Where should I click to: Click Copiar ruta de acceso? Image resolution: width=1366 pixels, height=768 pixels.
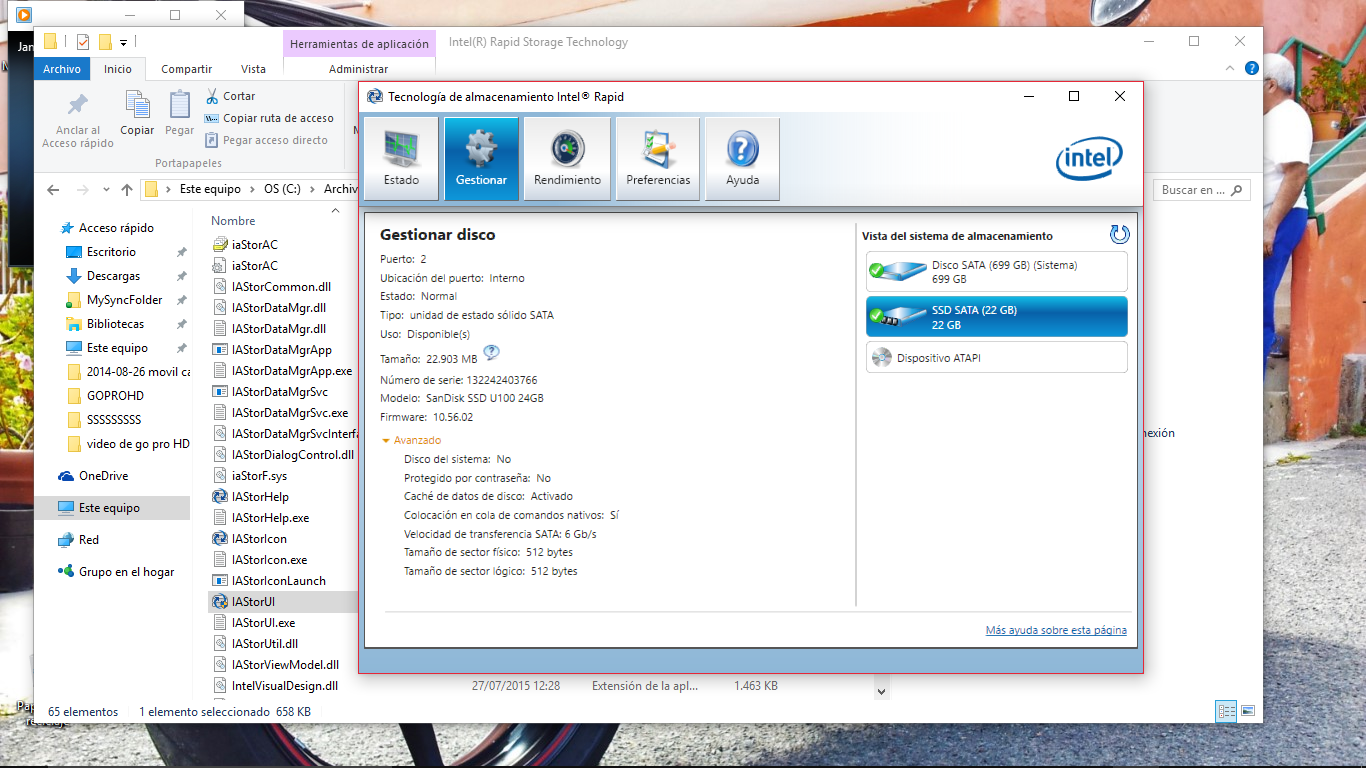click(269, 118)
